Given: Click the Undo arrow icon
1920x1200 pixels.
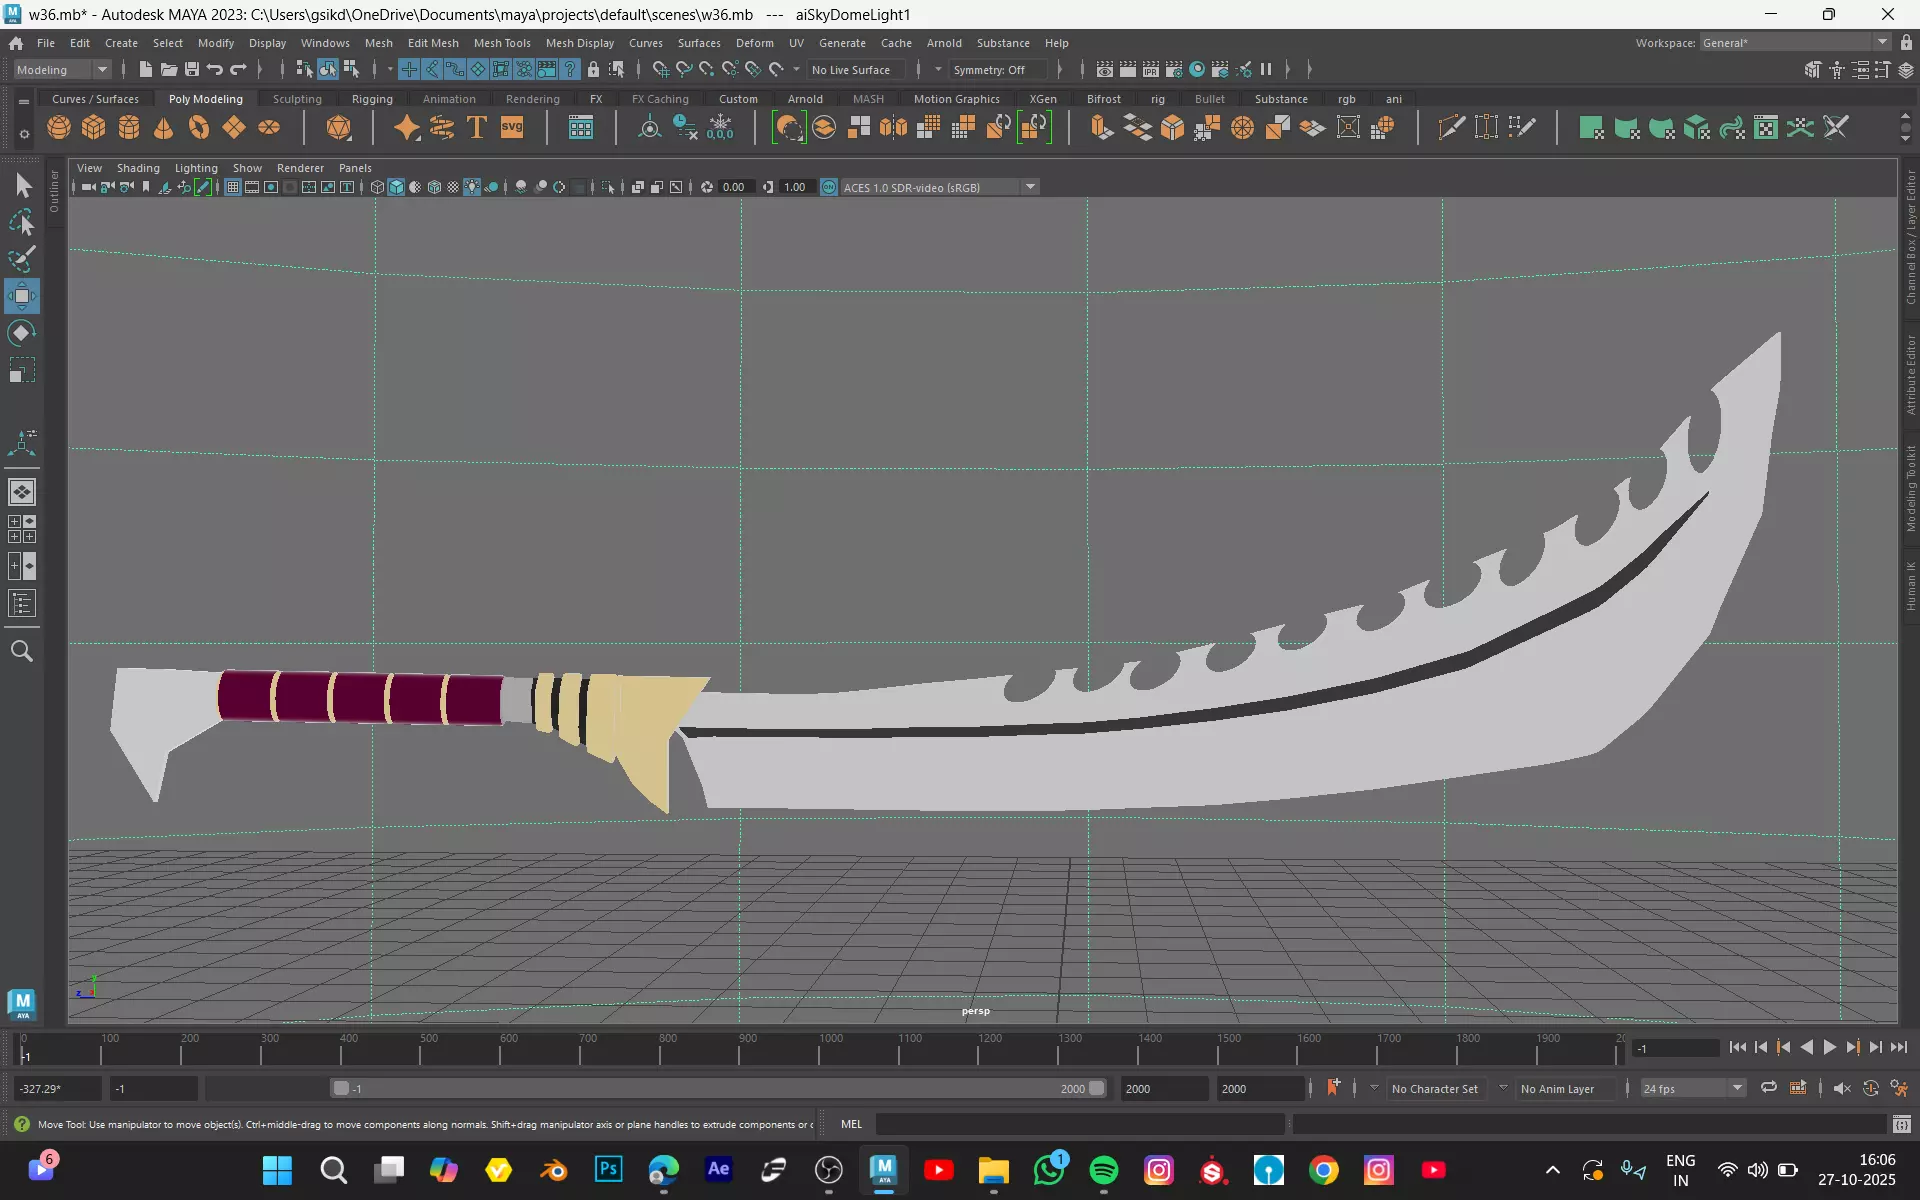Looking at the screenshot, I should pyautogui.click(x=215, y=69).
